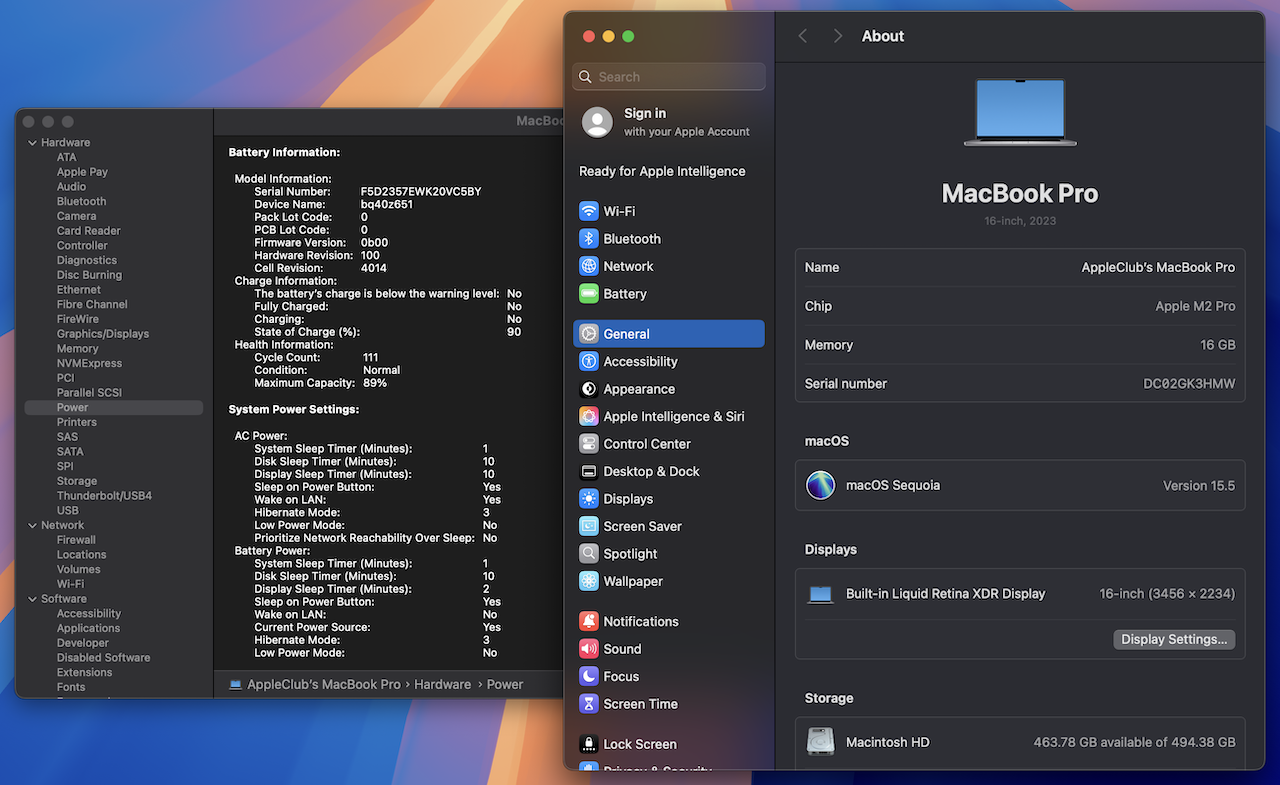
Task: Select Memory in System Information list
Action: click(78, 349)
